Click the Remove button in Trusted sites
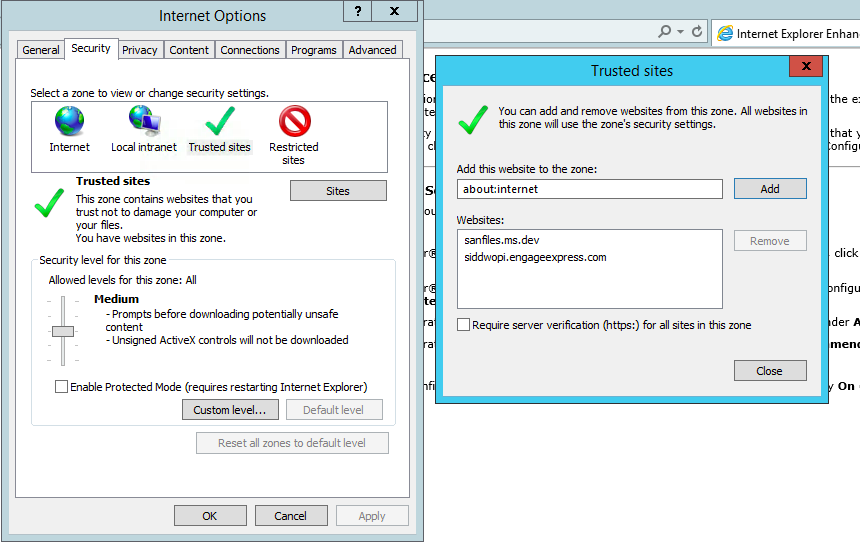The height and width of the screenshot is (546, 860). [770, 241]
